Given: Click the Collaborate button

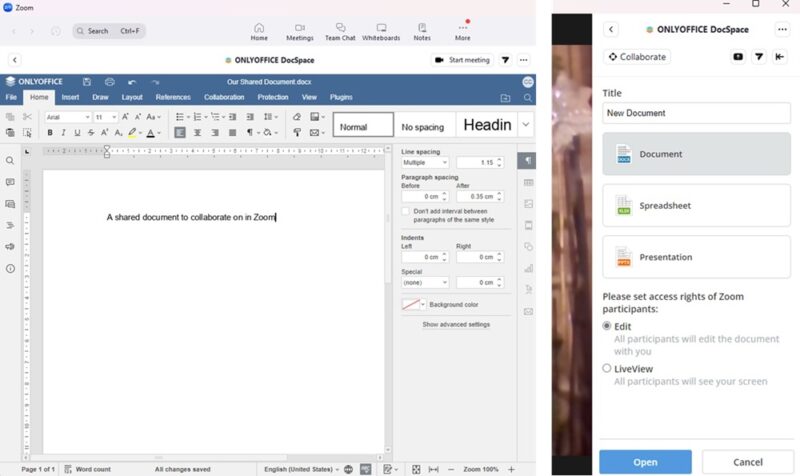Looking at the screenshot, I should [637, 57].
